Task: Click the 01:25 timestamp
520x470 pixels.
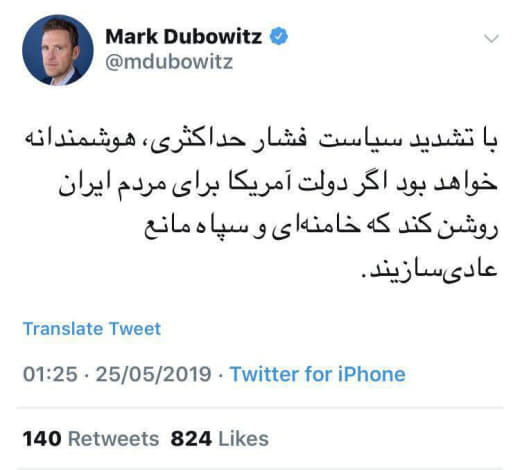Action: coord(50,374)
